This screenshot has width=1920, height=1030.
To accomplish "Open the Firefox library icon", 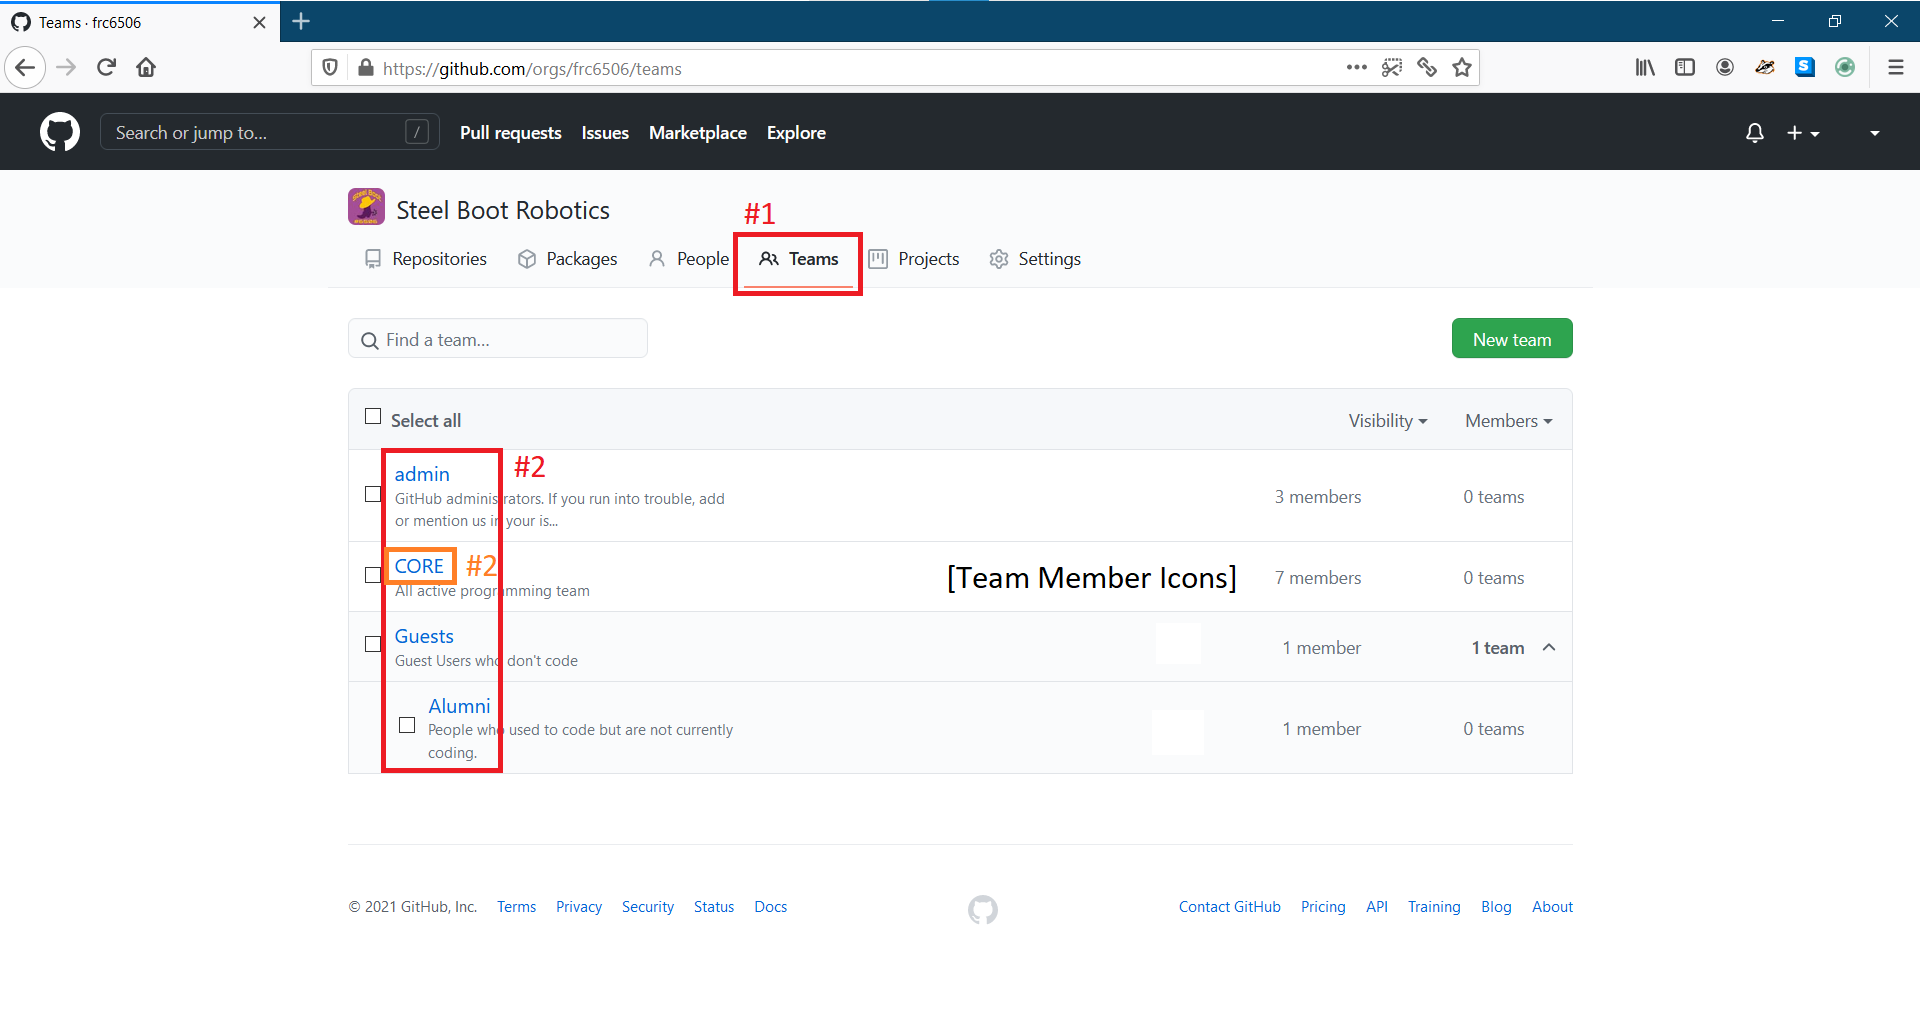I will (1645, 68).
